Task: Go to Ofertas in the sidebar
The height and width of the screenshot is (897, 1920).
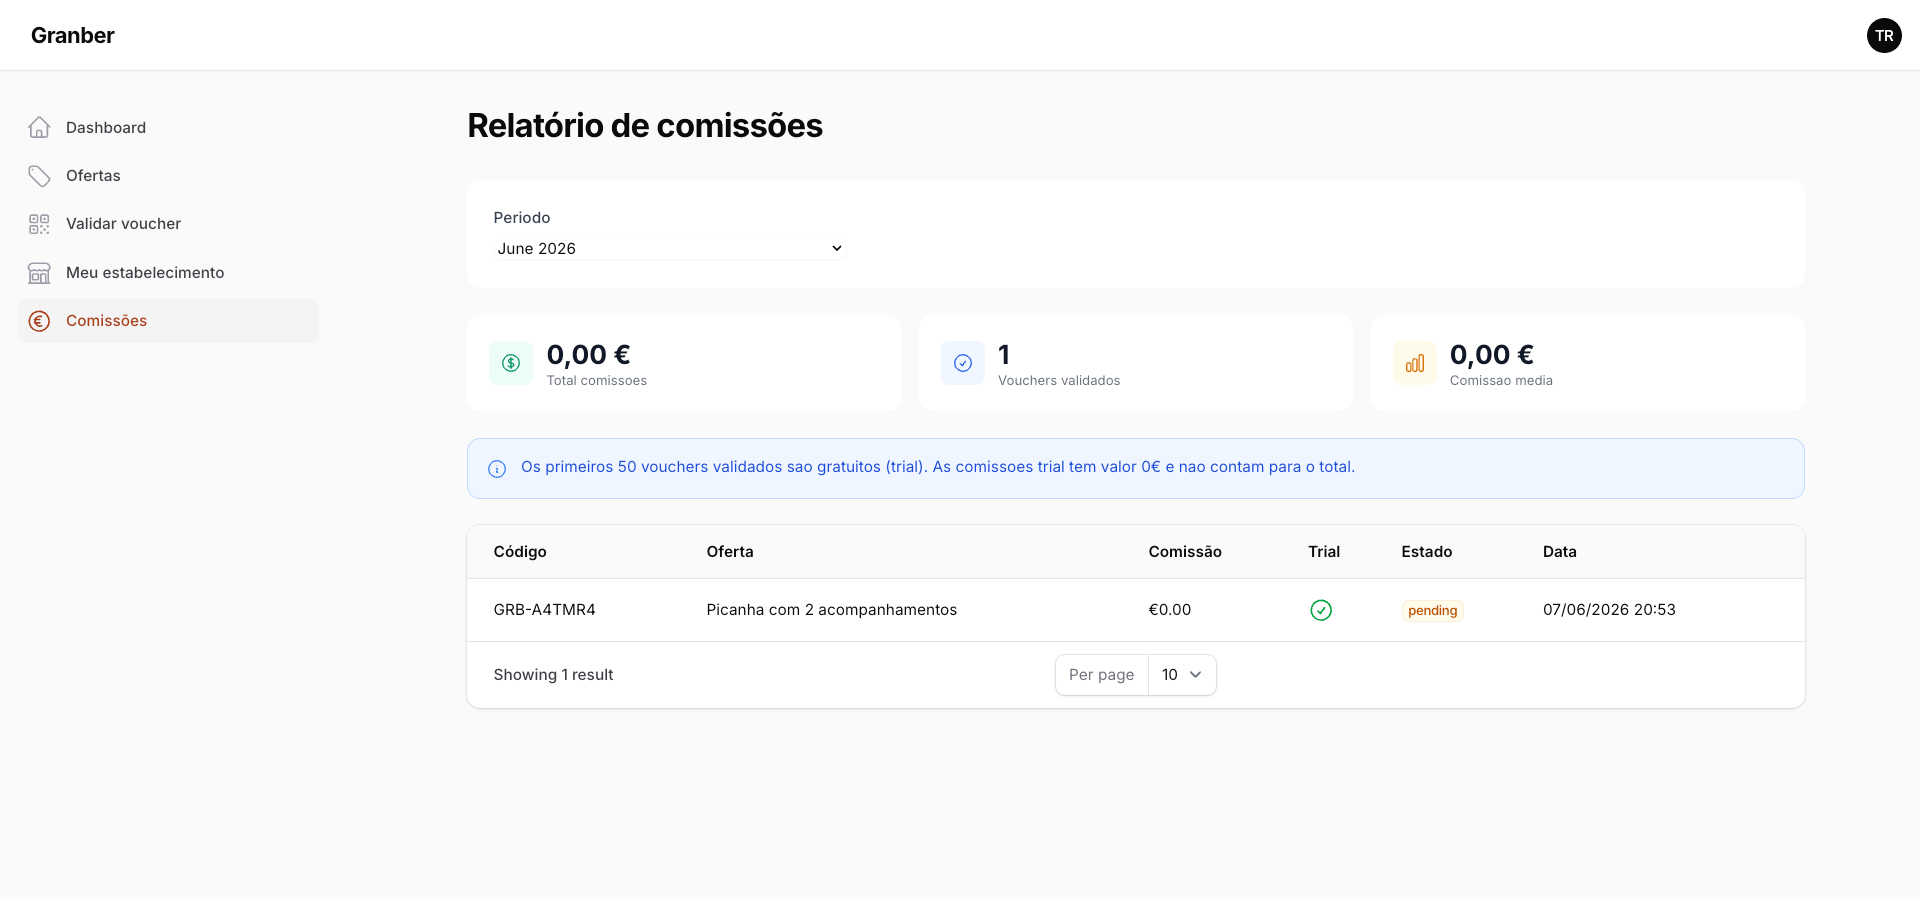Action: tap(168, 176)
